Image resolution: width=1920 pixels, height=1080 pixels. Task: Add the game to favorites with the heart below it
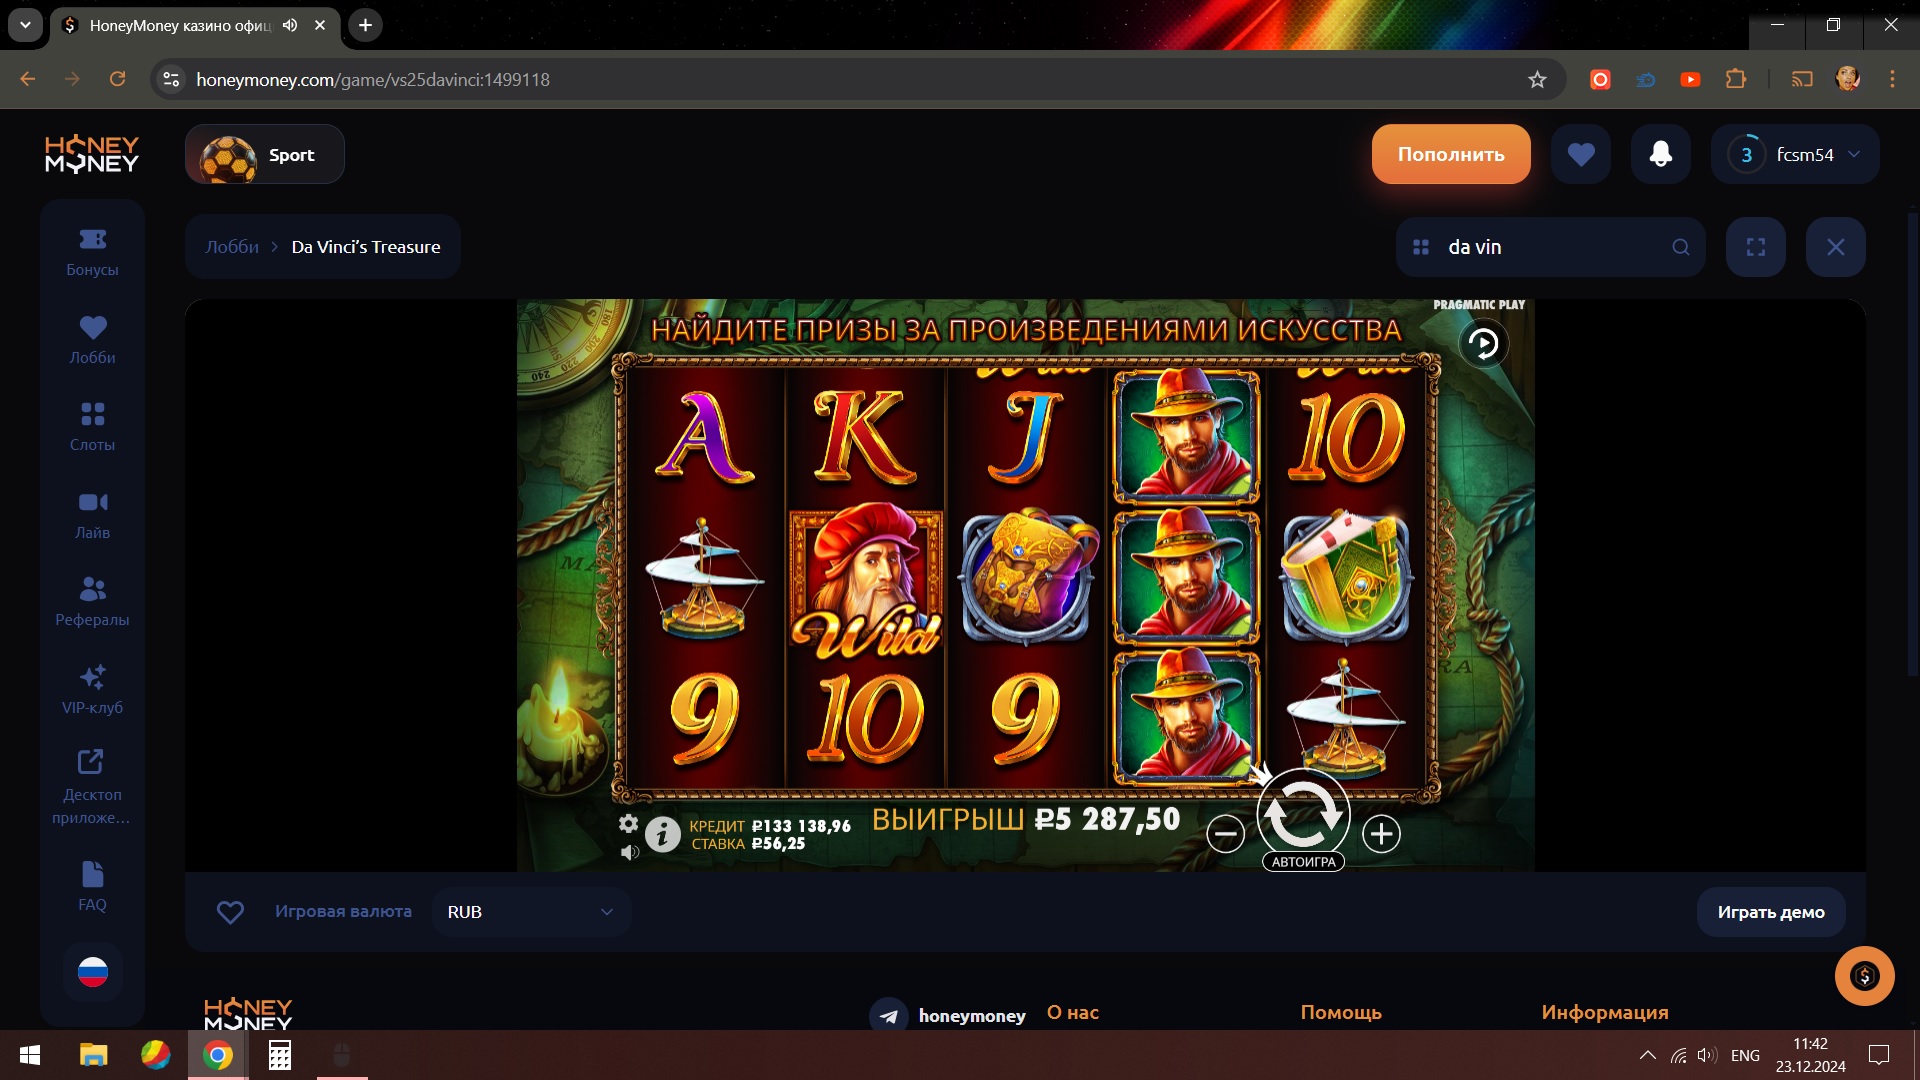(x=230, y=912)
